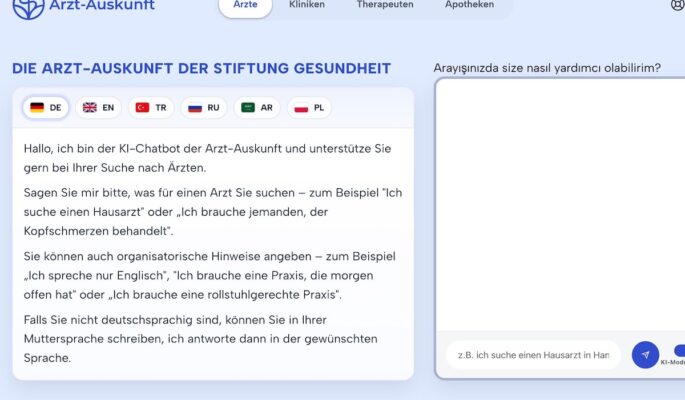
Task: Open the Therapeuten tab
Action: [x=385, y=5]
